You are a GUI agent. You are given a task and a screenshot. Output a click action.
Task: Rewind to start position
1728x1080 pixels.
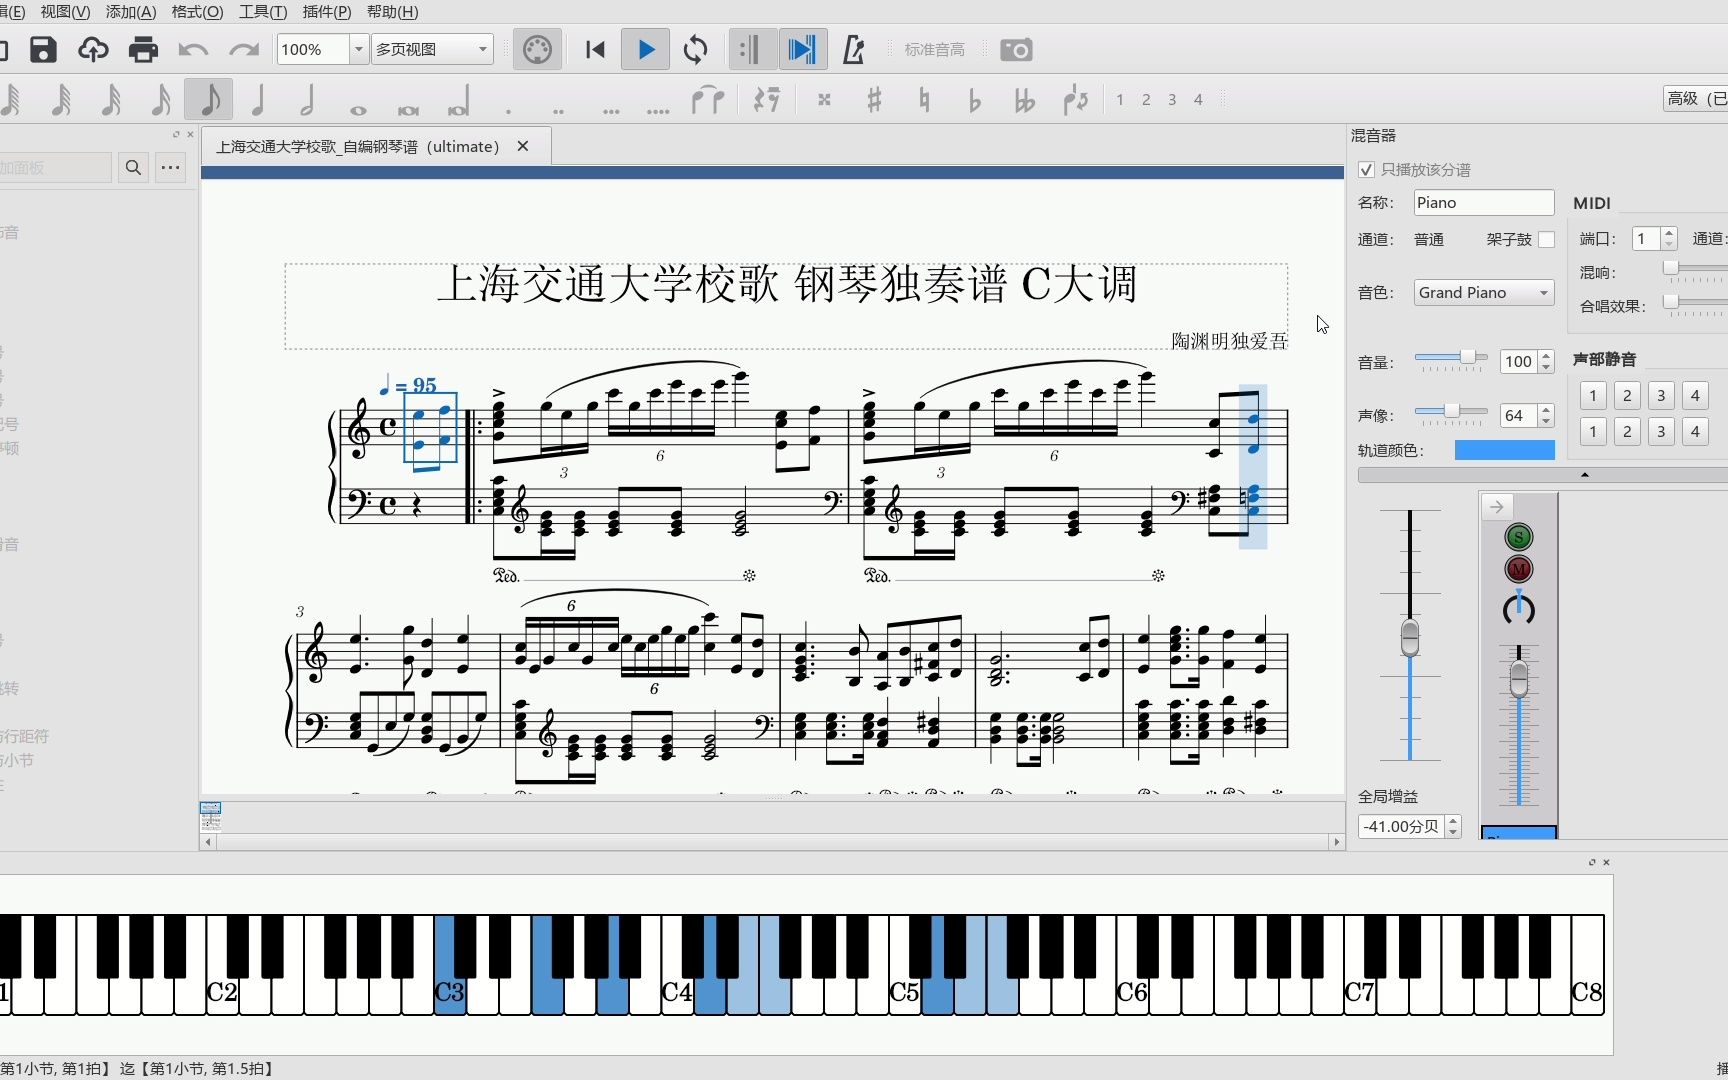595,49
